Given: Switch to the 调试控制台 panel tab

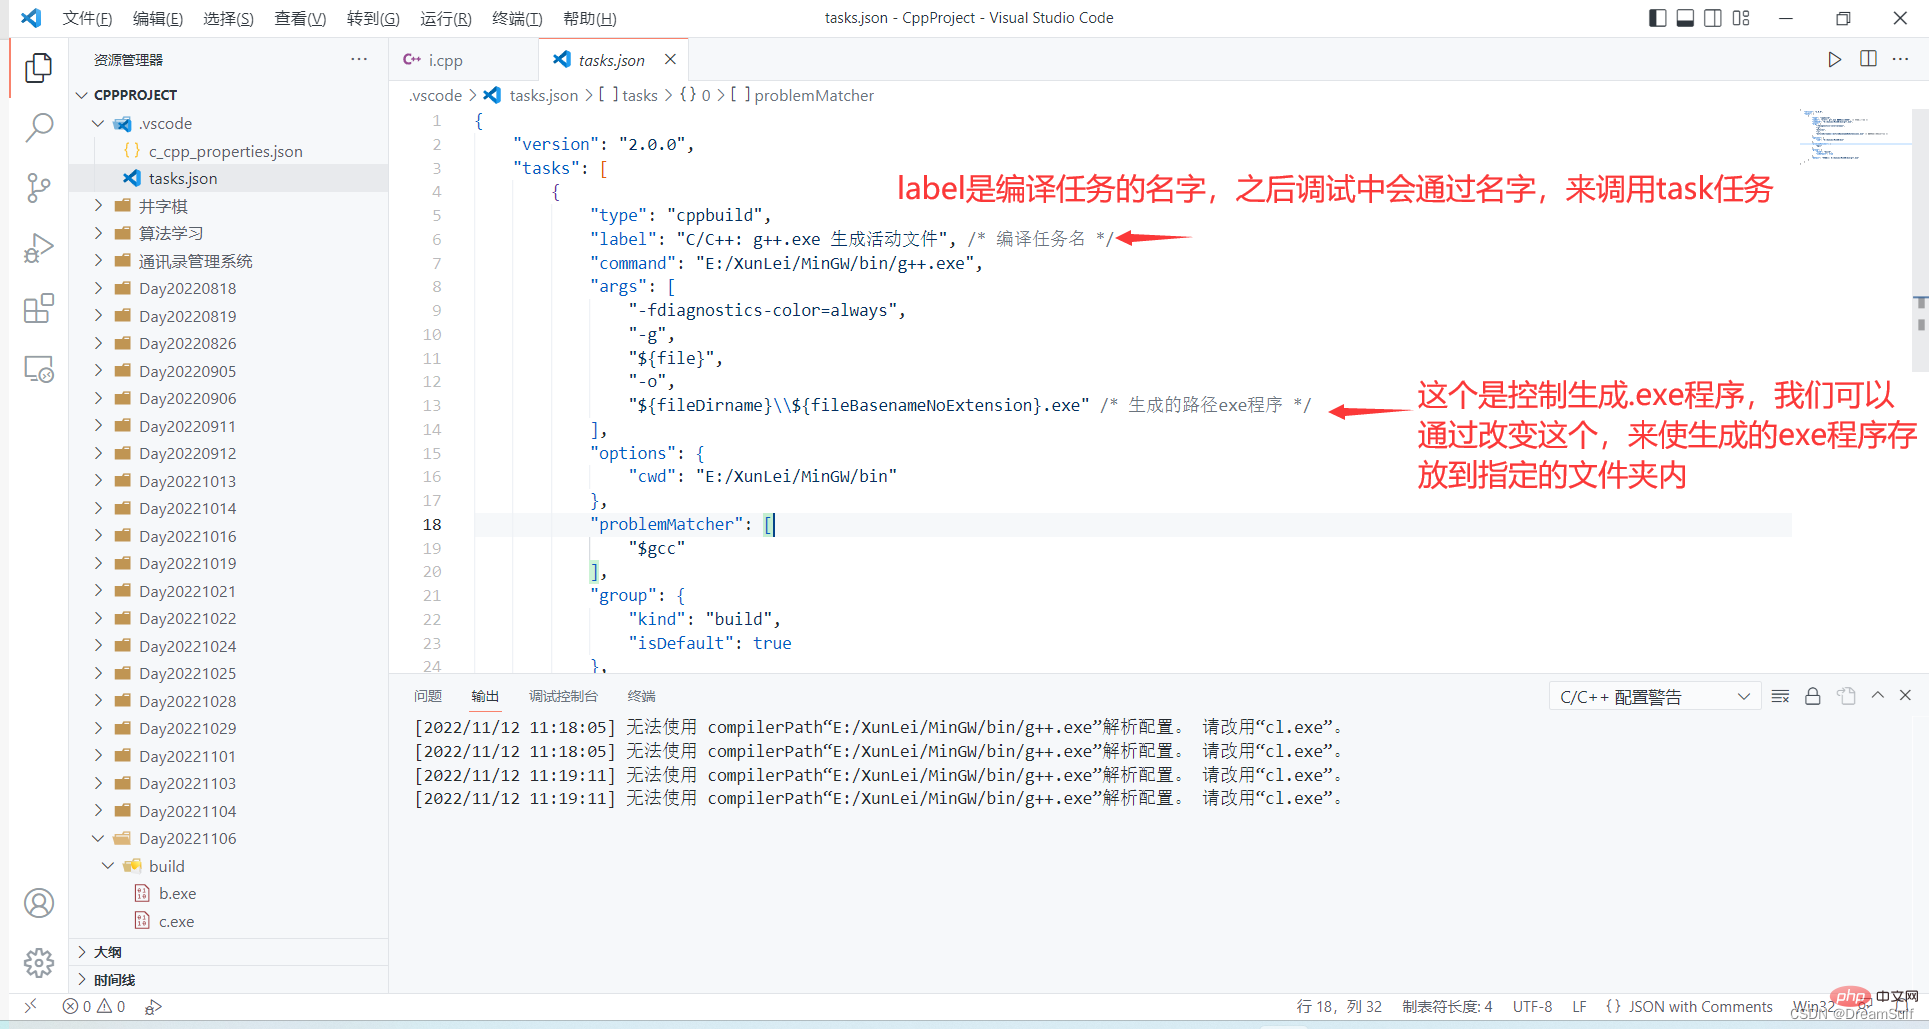Looking at the screenshot, I should [x=563, y=696].
